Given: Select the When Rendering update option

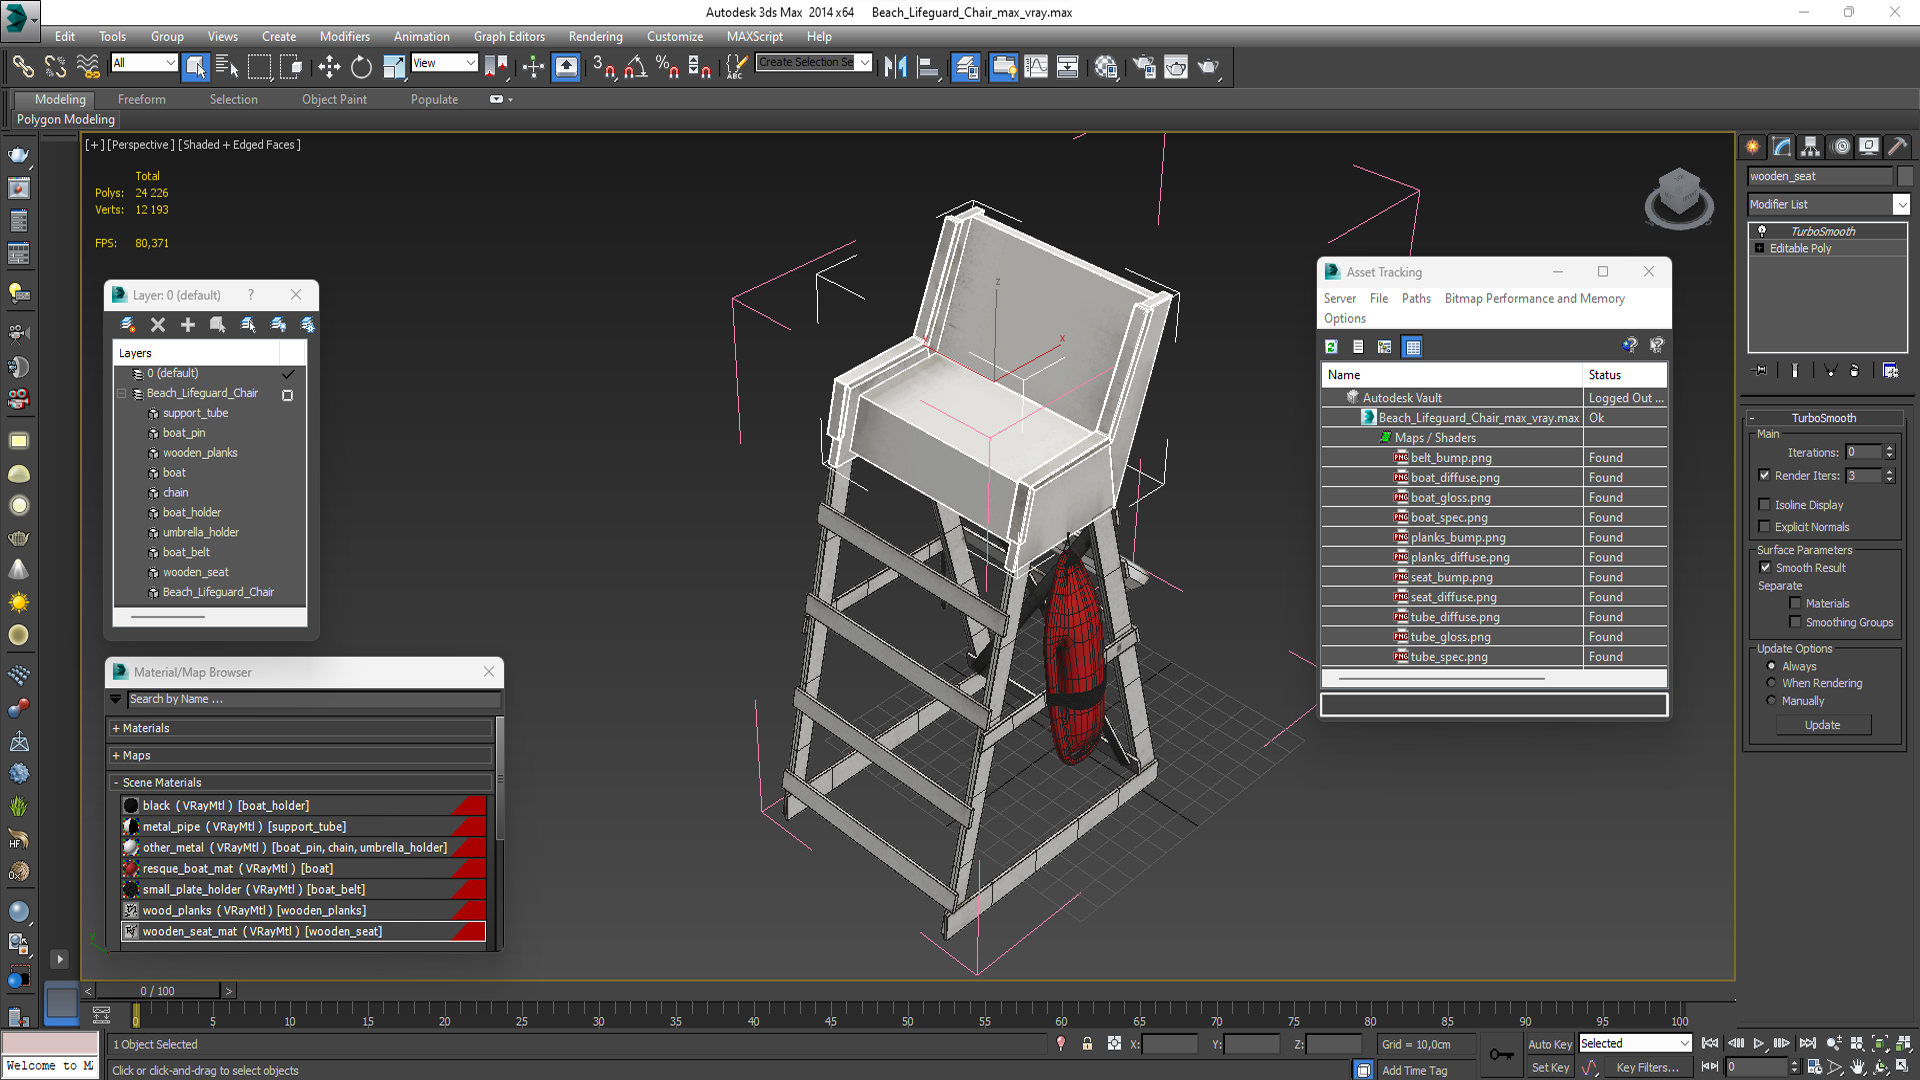Looking at the screenshot, I should 1771,683.
